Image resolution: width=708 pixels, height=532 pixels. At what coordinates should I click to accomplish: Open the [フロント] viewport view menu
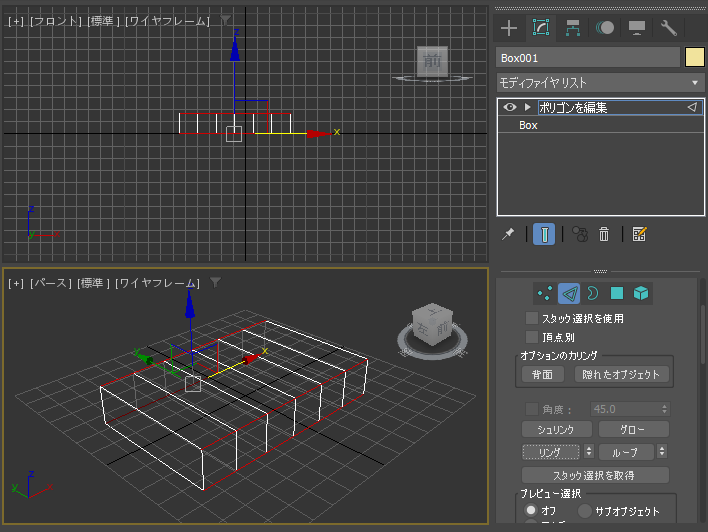(x=56, y=21)
